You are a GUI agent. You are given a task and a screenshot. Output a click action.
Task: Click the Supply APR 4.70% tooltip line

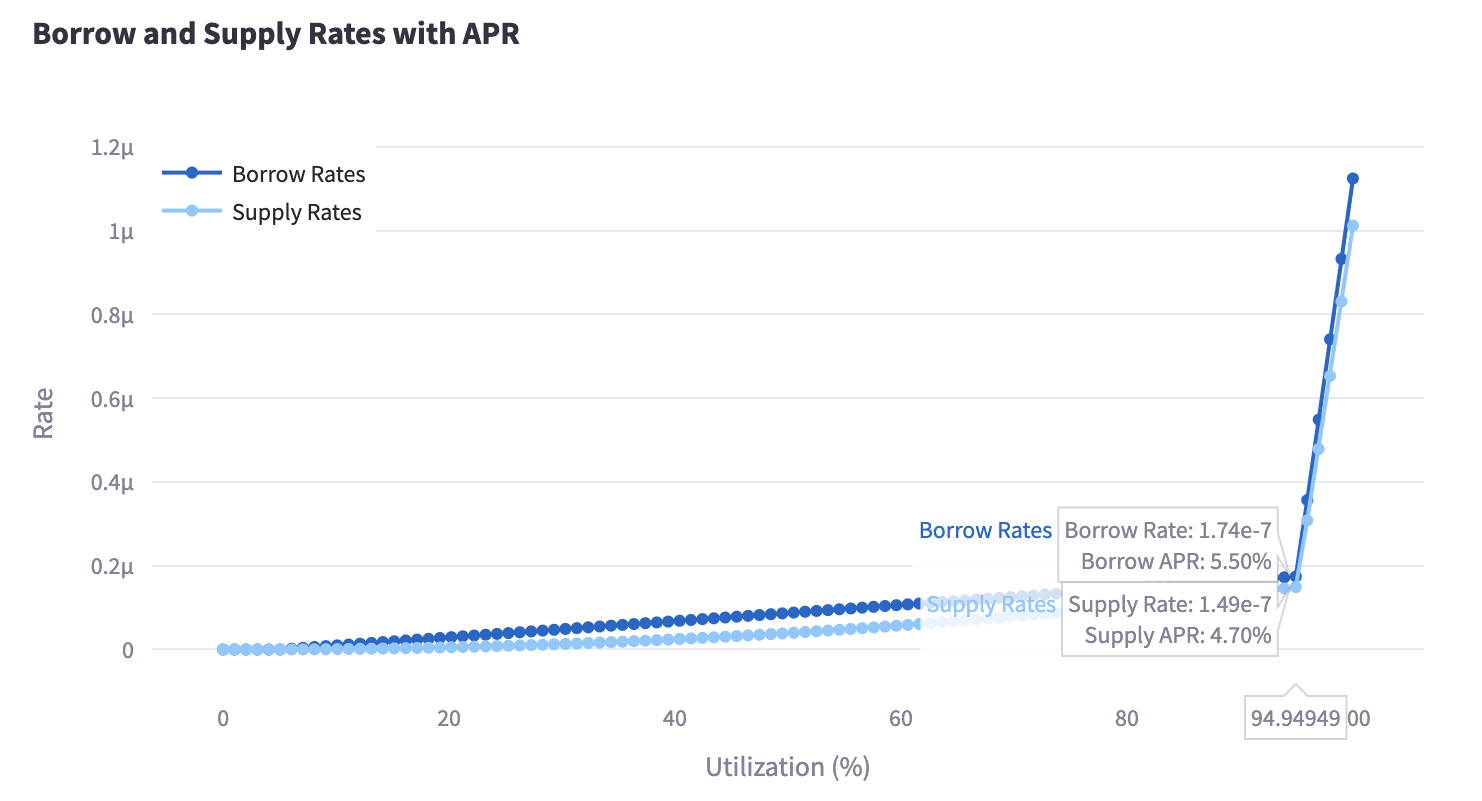pyautogui.click(x=1177, y=635)
